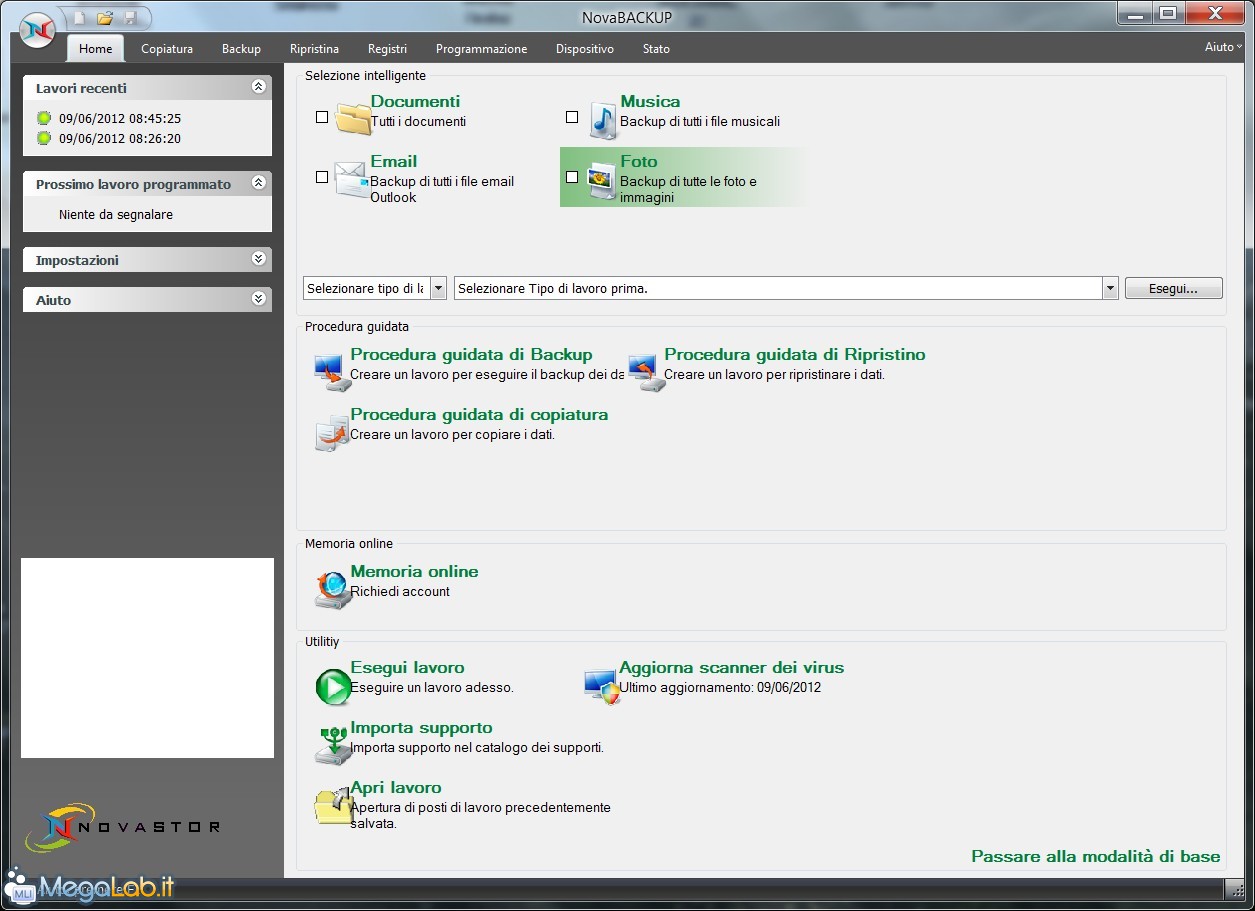
Task: Click the Richiedi account text
Action: click(400, 591)
